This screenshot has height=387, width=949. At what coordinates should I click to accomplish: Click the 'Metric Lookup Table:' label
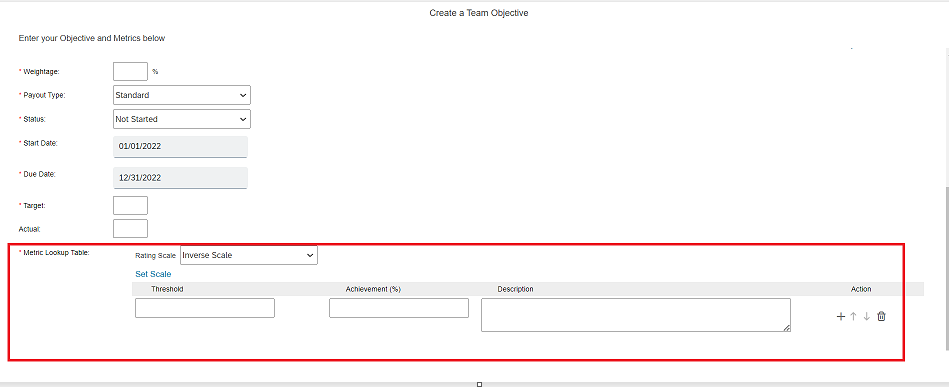[x=56, y=253]
